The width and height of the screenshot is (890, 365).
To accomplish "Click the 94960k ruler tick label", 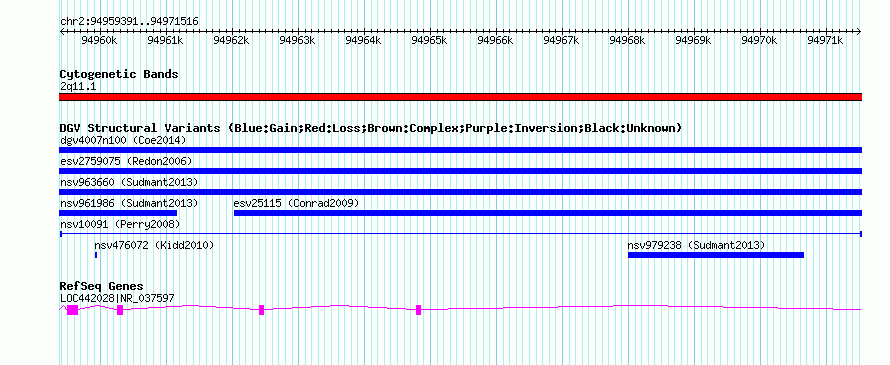I will click(x=99, y=40).
